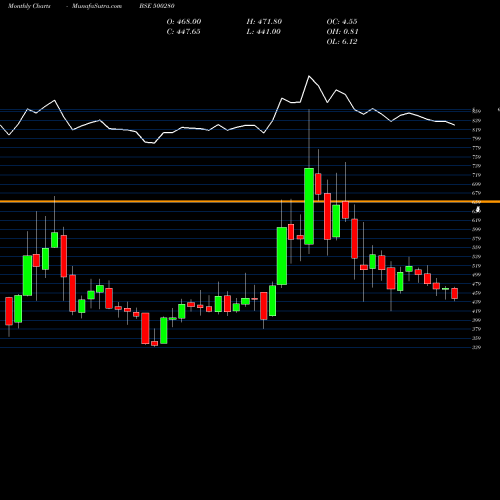Click the open price O: 468.00
Image resolution: width=500 pixels, height=500 pixels.
184,22
